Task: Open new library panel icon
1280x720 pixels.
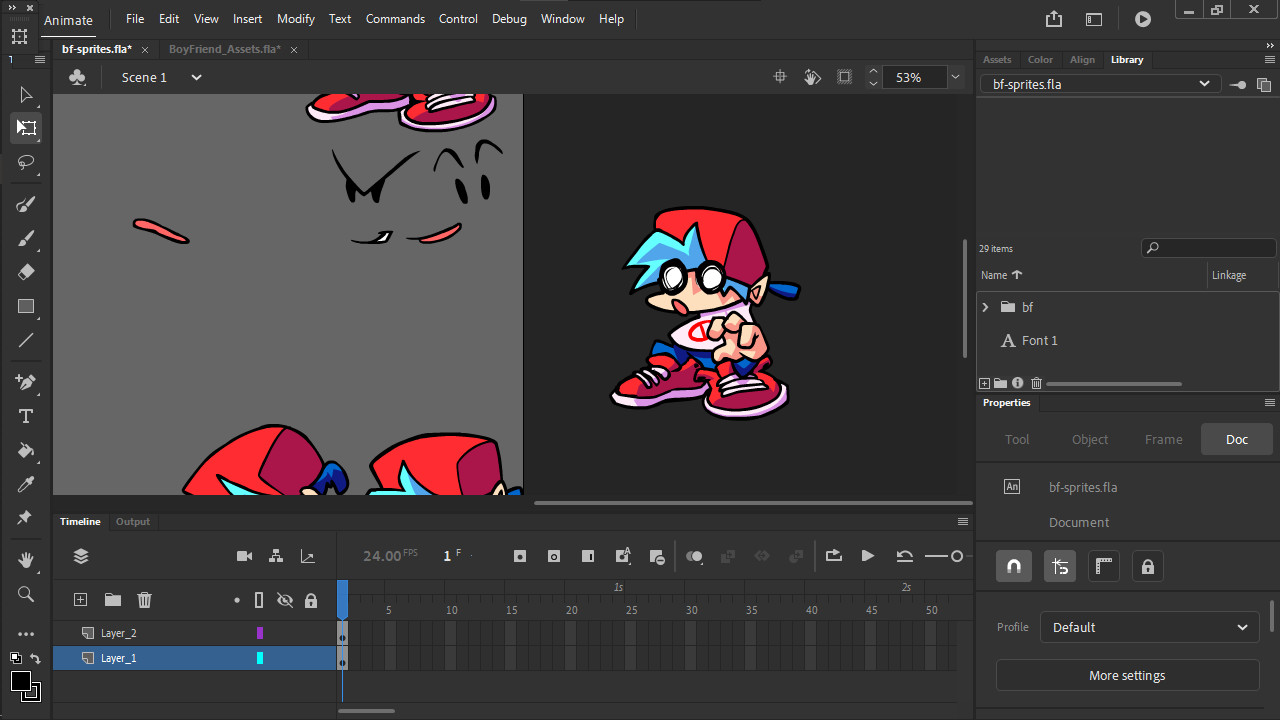Action: 1266,84
